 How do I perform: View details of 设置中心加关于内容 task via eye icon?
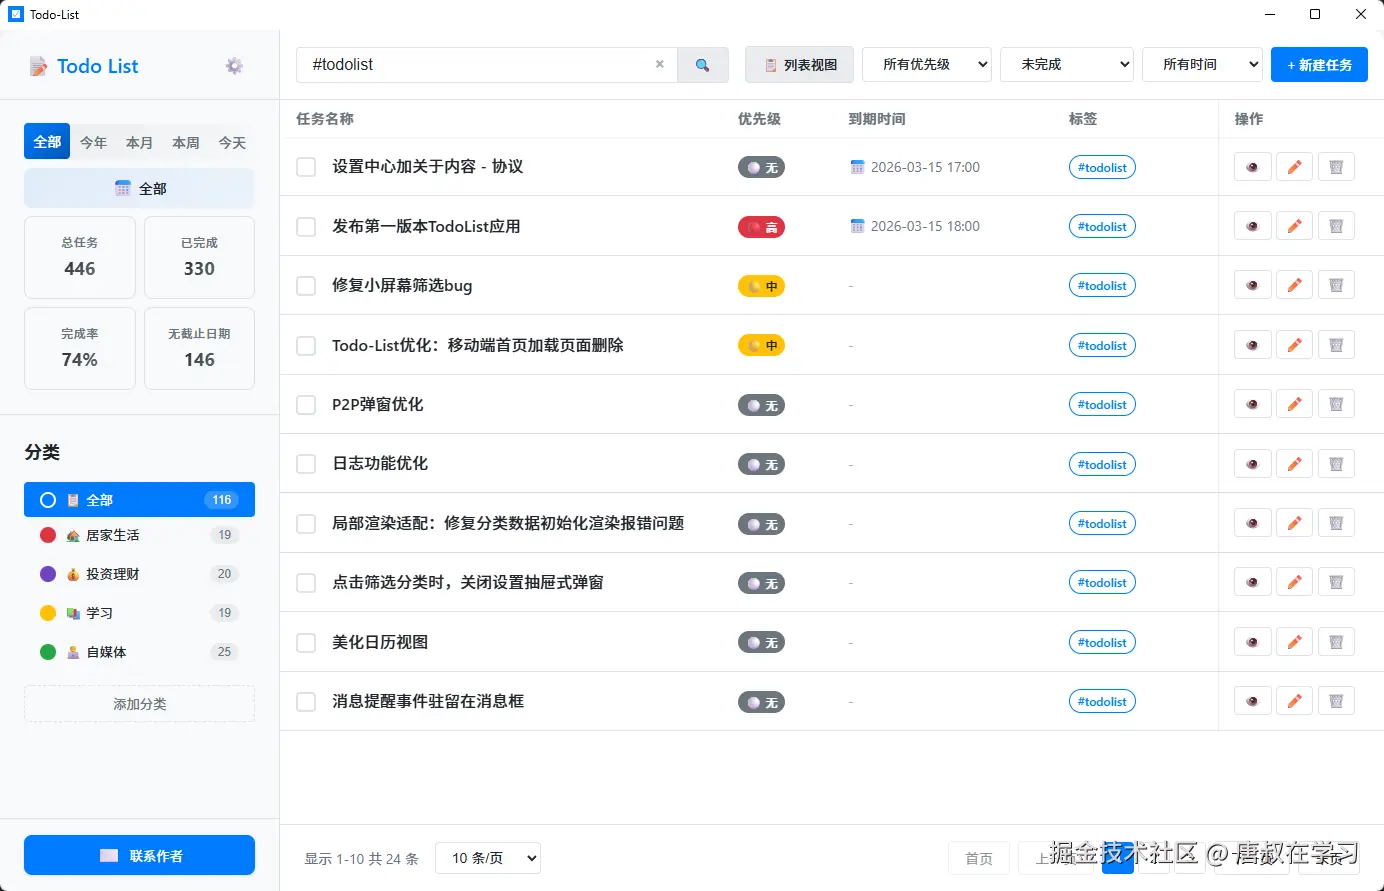click(1252, 166)
